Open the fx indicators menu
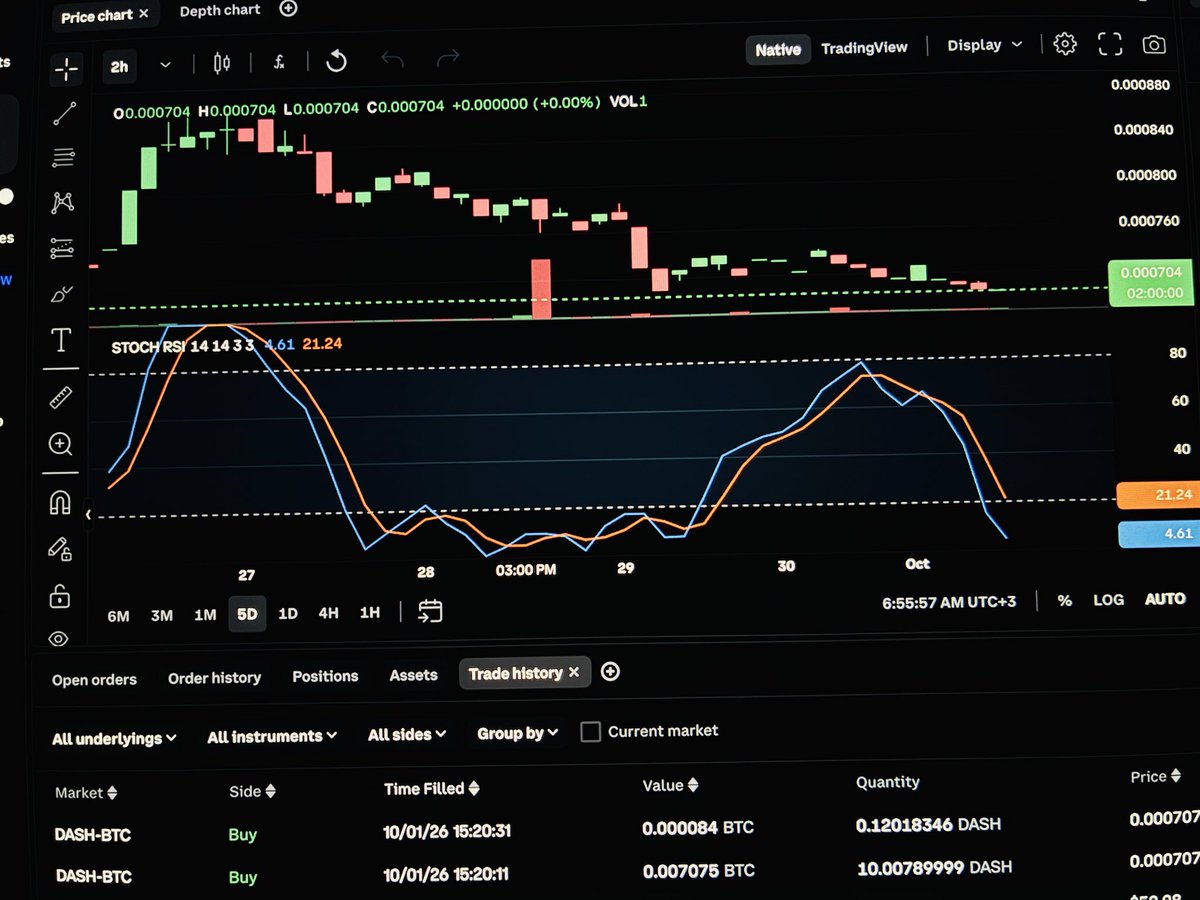 (280, 62)
